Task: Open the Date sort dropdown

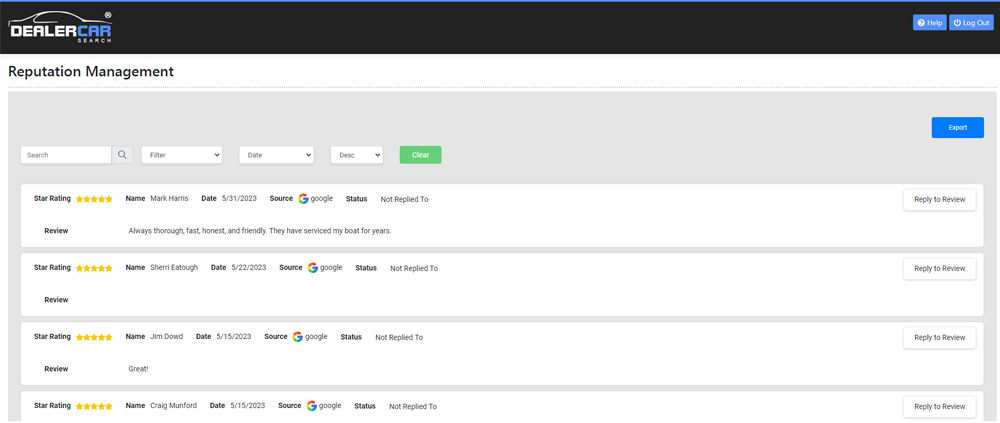Action: pyautogui.click(x=276, y=155)
